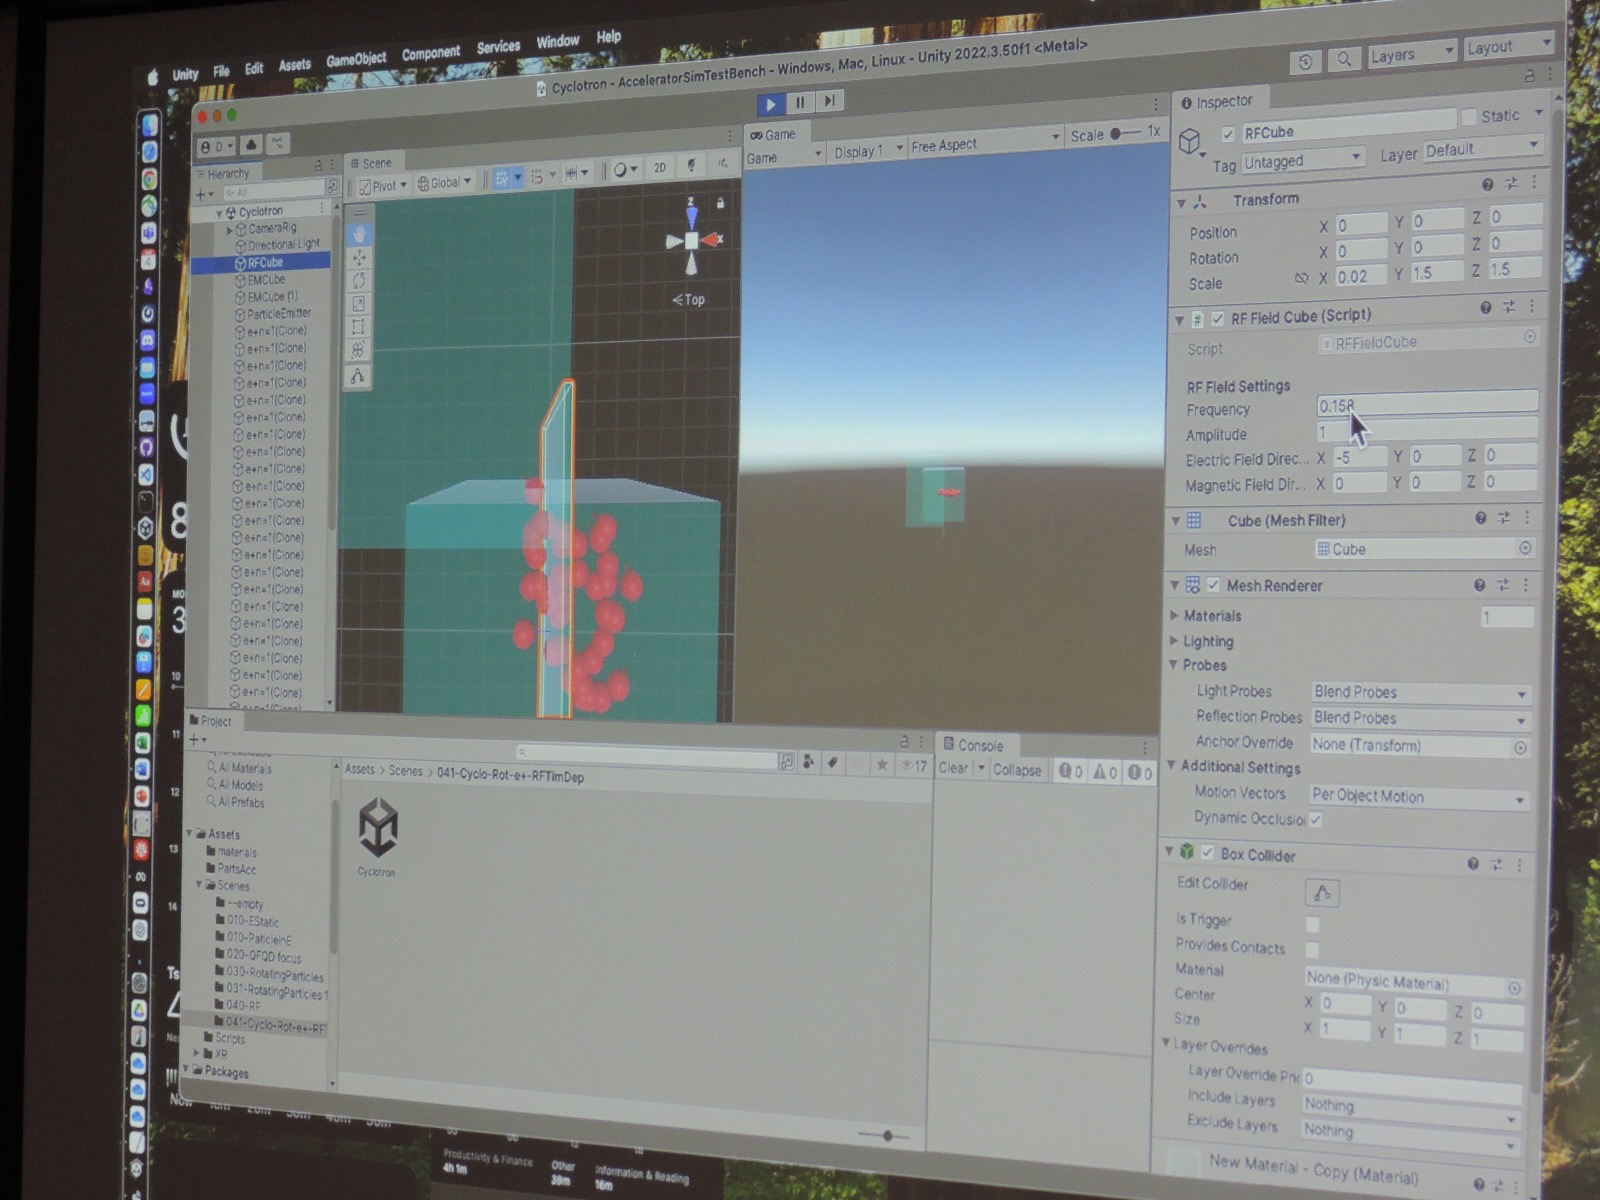Image resolution: width=1600 pixels, height=1200 pixels.
Task: Toggle the 2D view mode button
Action: [660, 168]
